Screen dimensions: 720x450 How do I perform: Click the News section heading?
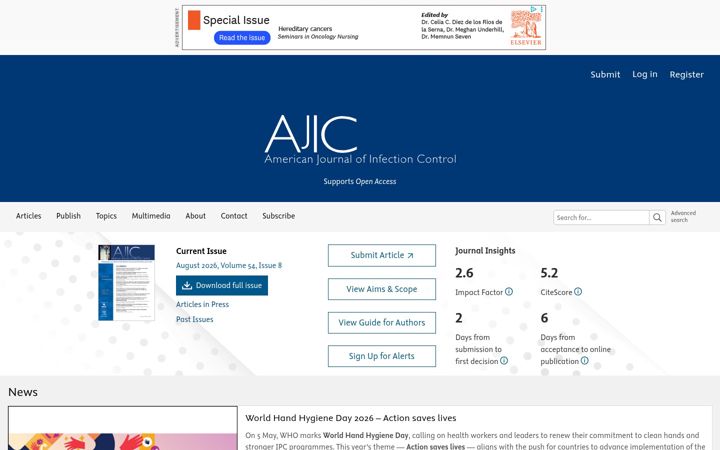(23, 392)
